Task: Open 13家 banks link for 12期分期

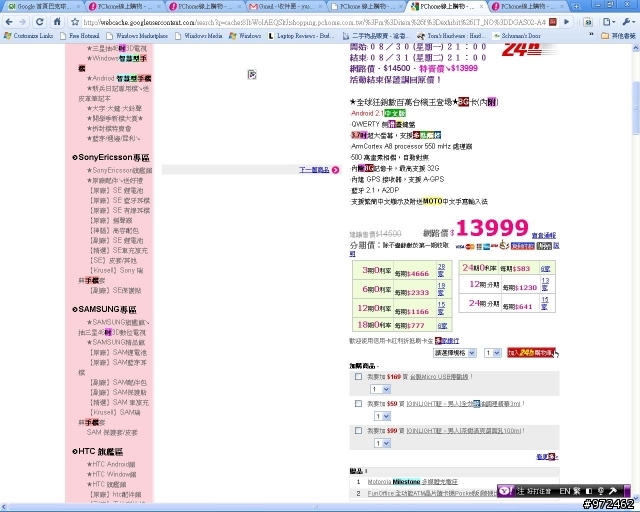Action: (x=545, y=284)
